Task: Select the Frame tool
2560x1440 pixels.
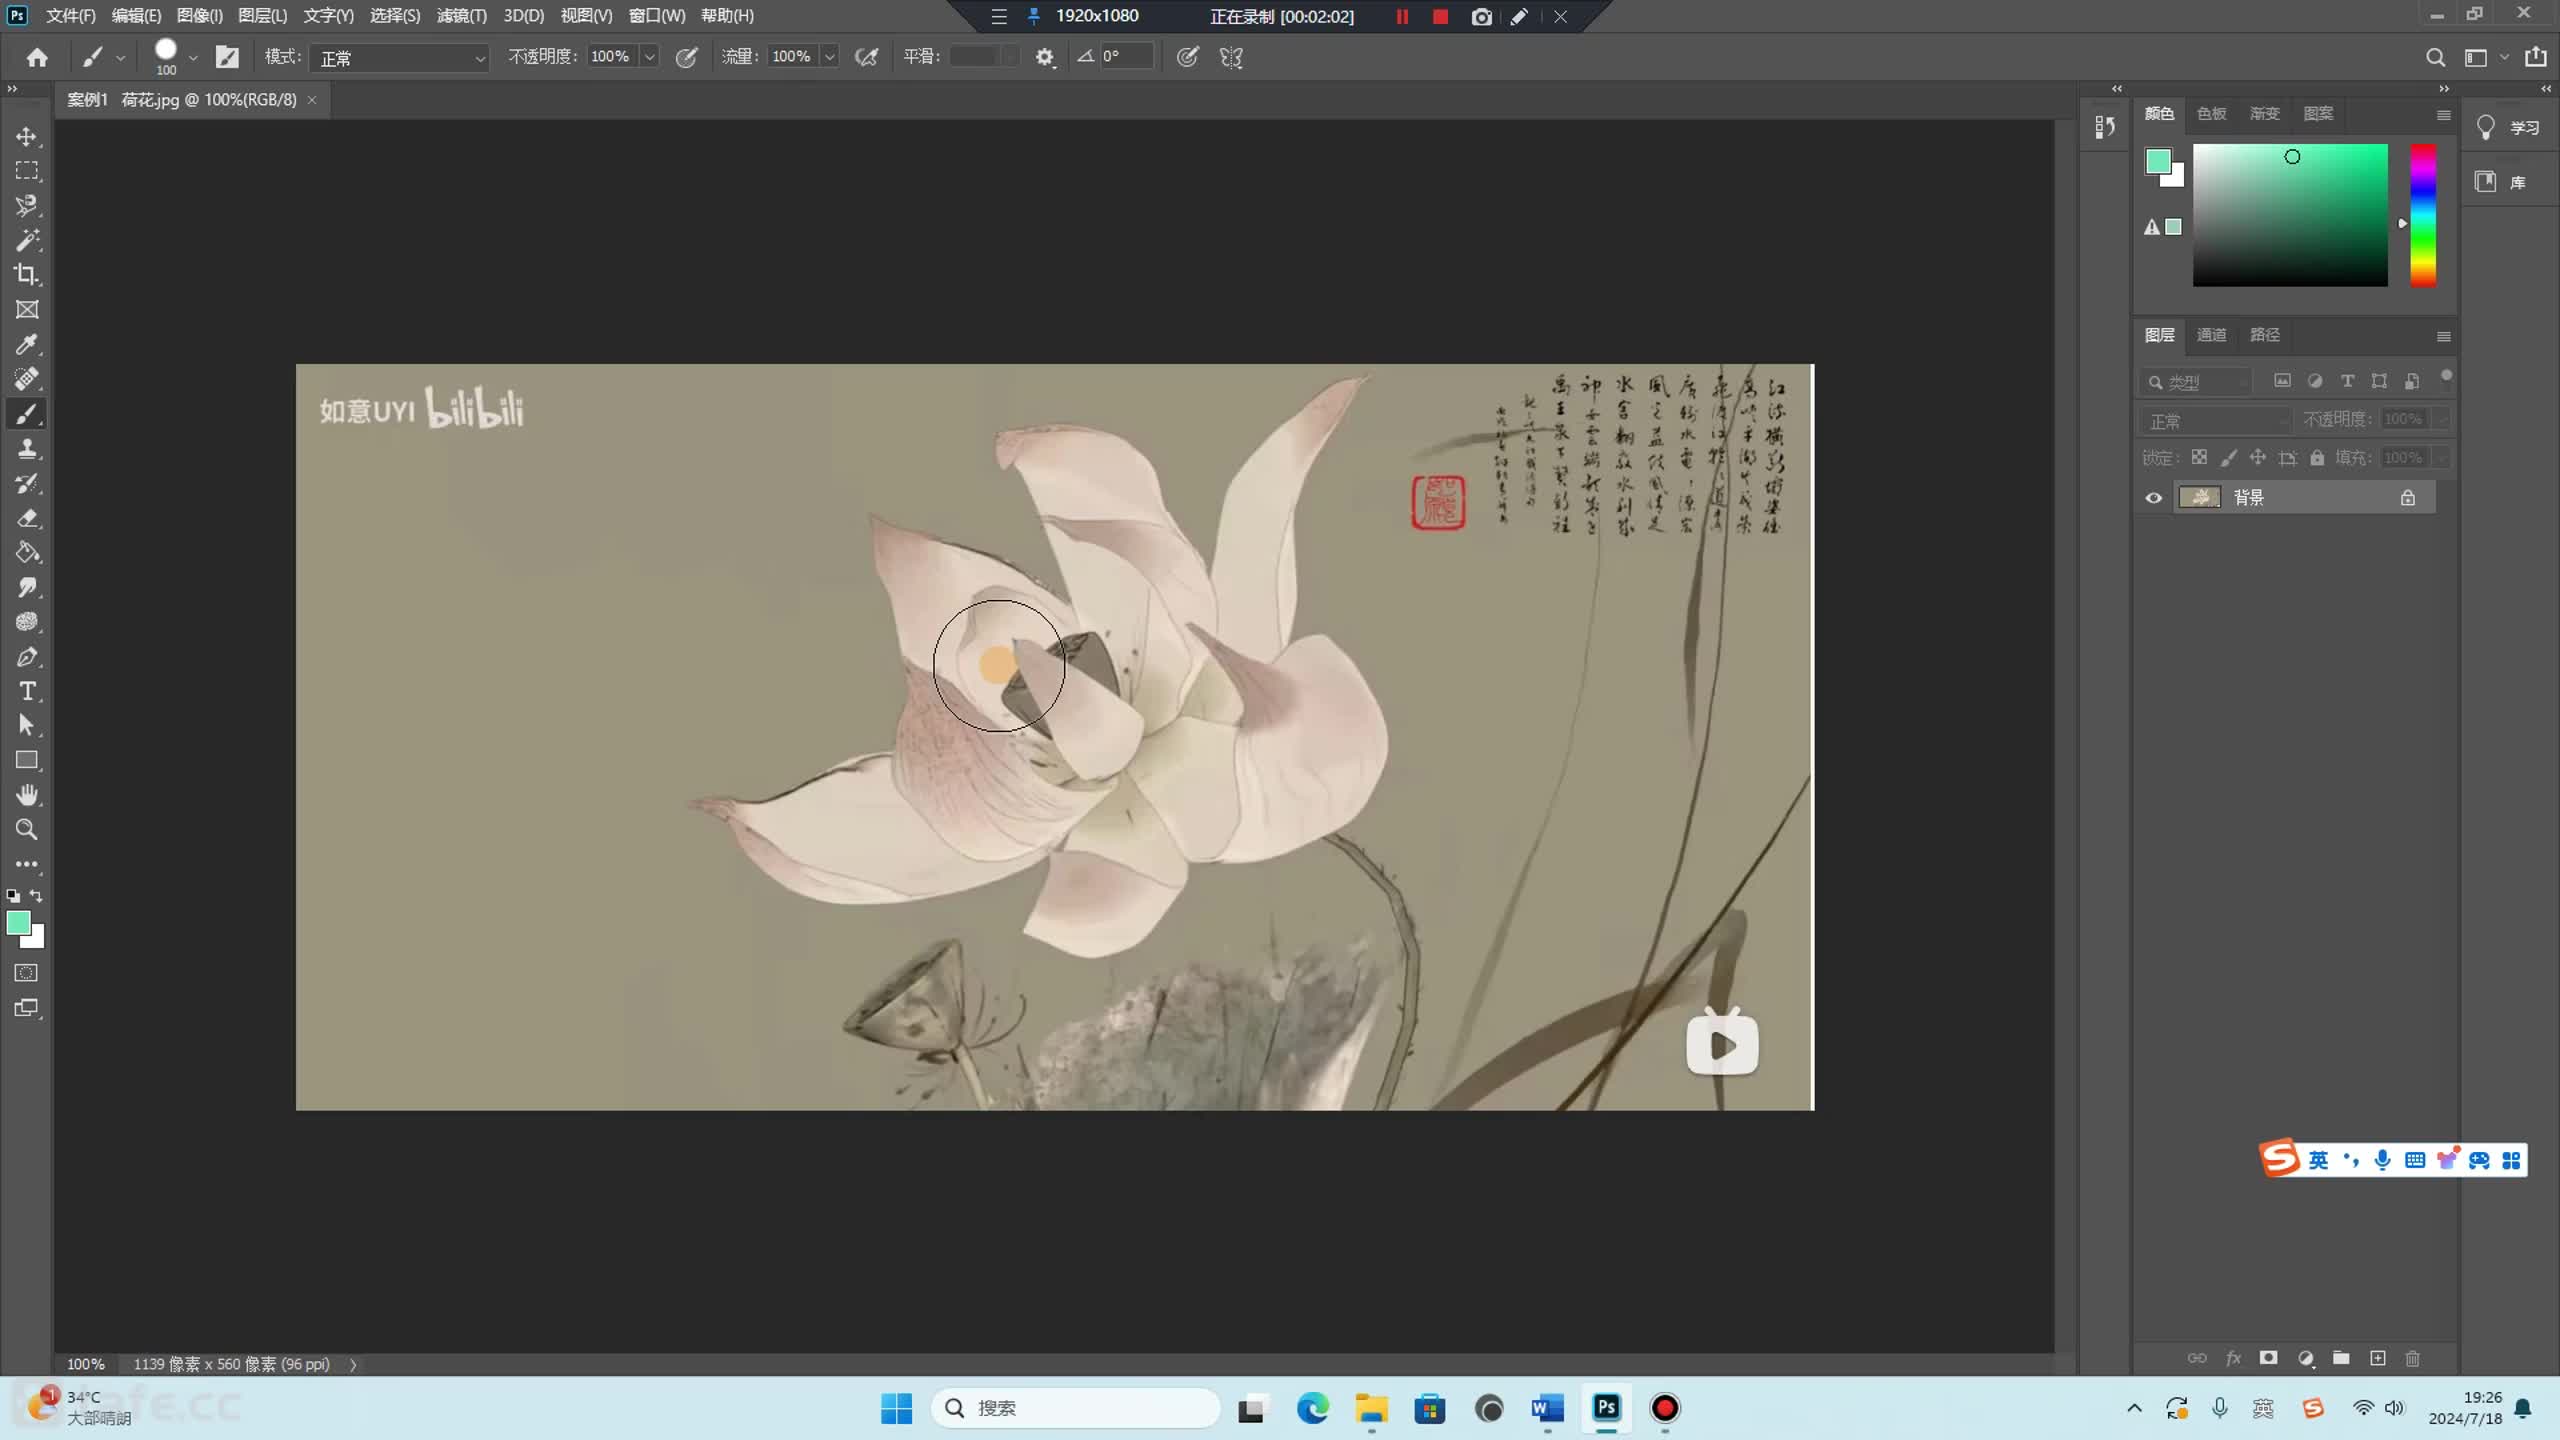Action: [x=27, y=310]
